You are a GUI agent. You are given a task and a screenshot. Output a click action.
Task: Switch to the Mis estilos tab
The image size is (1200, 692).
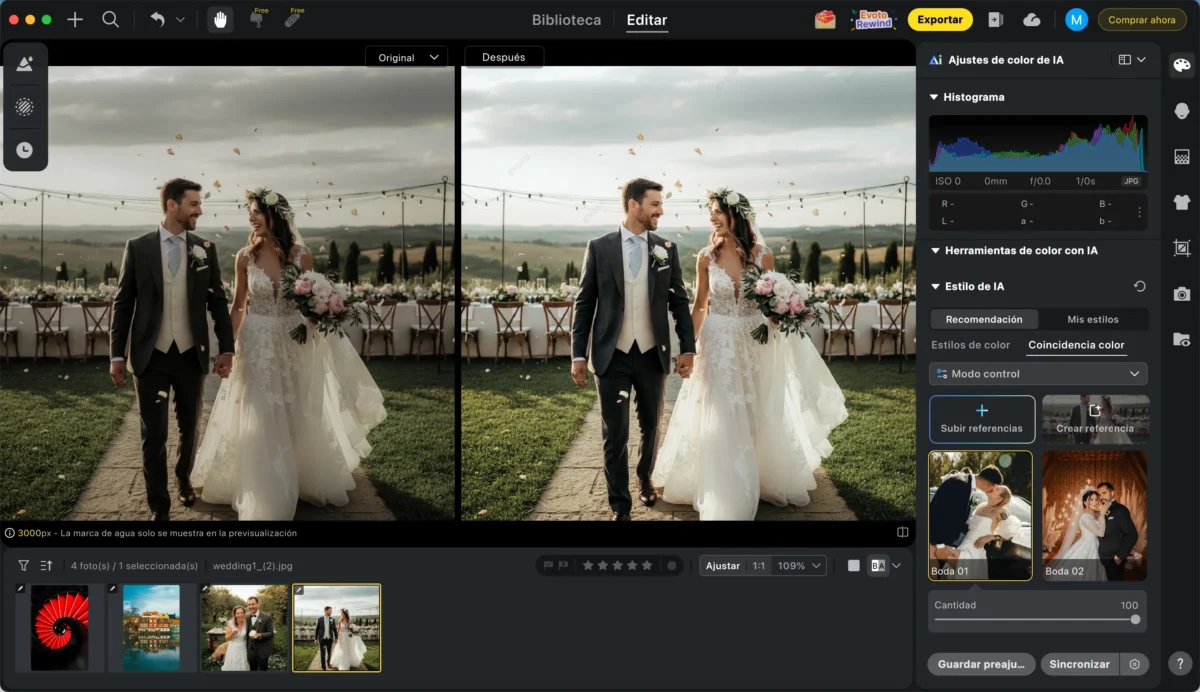point(1094,318)
